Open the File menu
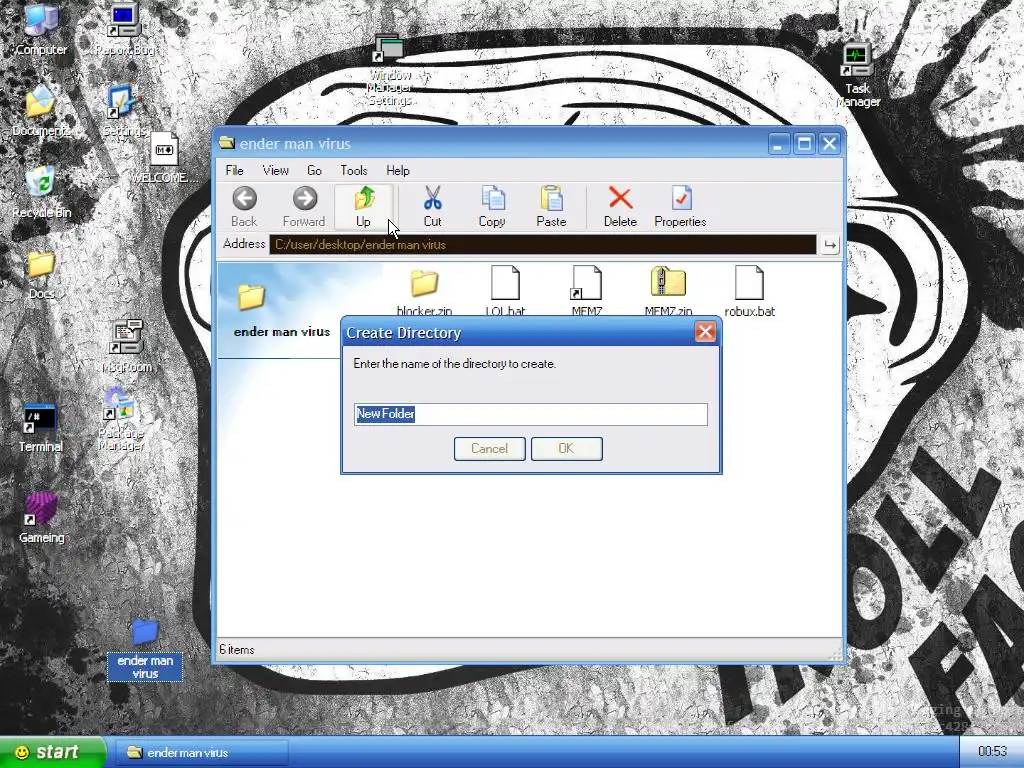 click(234, 170)
